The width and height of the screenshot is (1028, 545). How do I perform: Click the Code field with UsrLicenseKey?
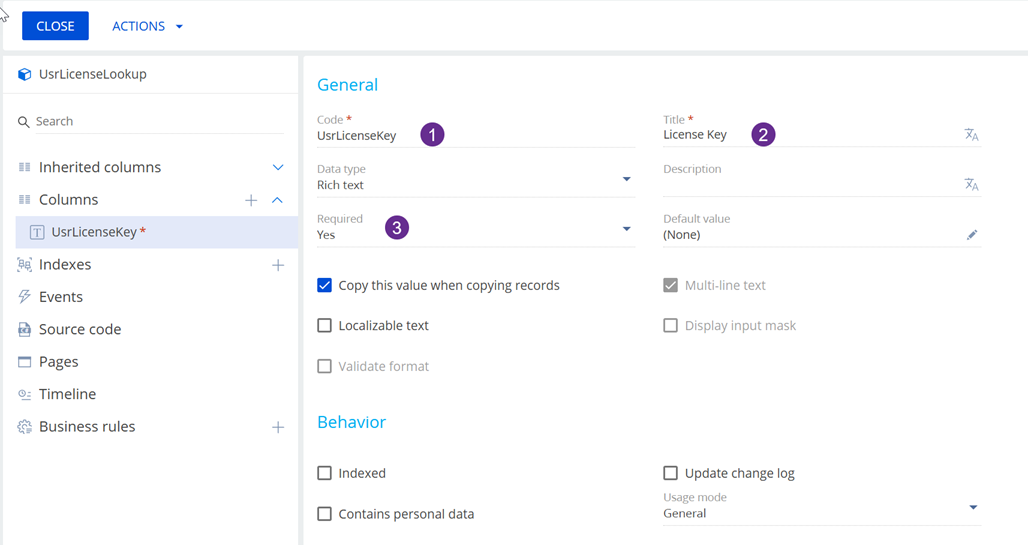(x=476, y=136)
